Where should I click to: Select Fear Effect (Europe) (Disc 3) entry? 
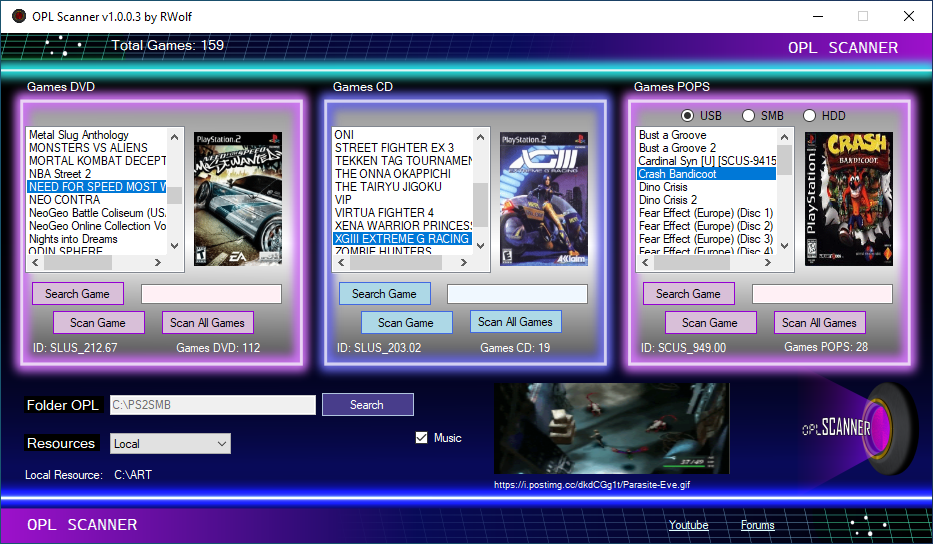tap(707, 239)
